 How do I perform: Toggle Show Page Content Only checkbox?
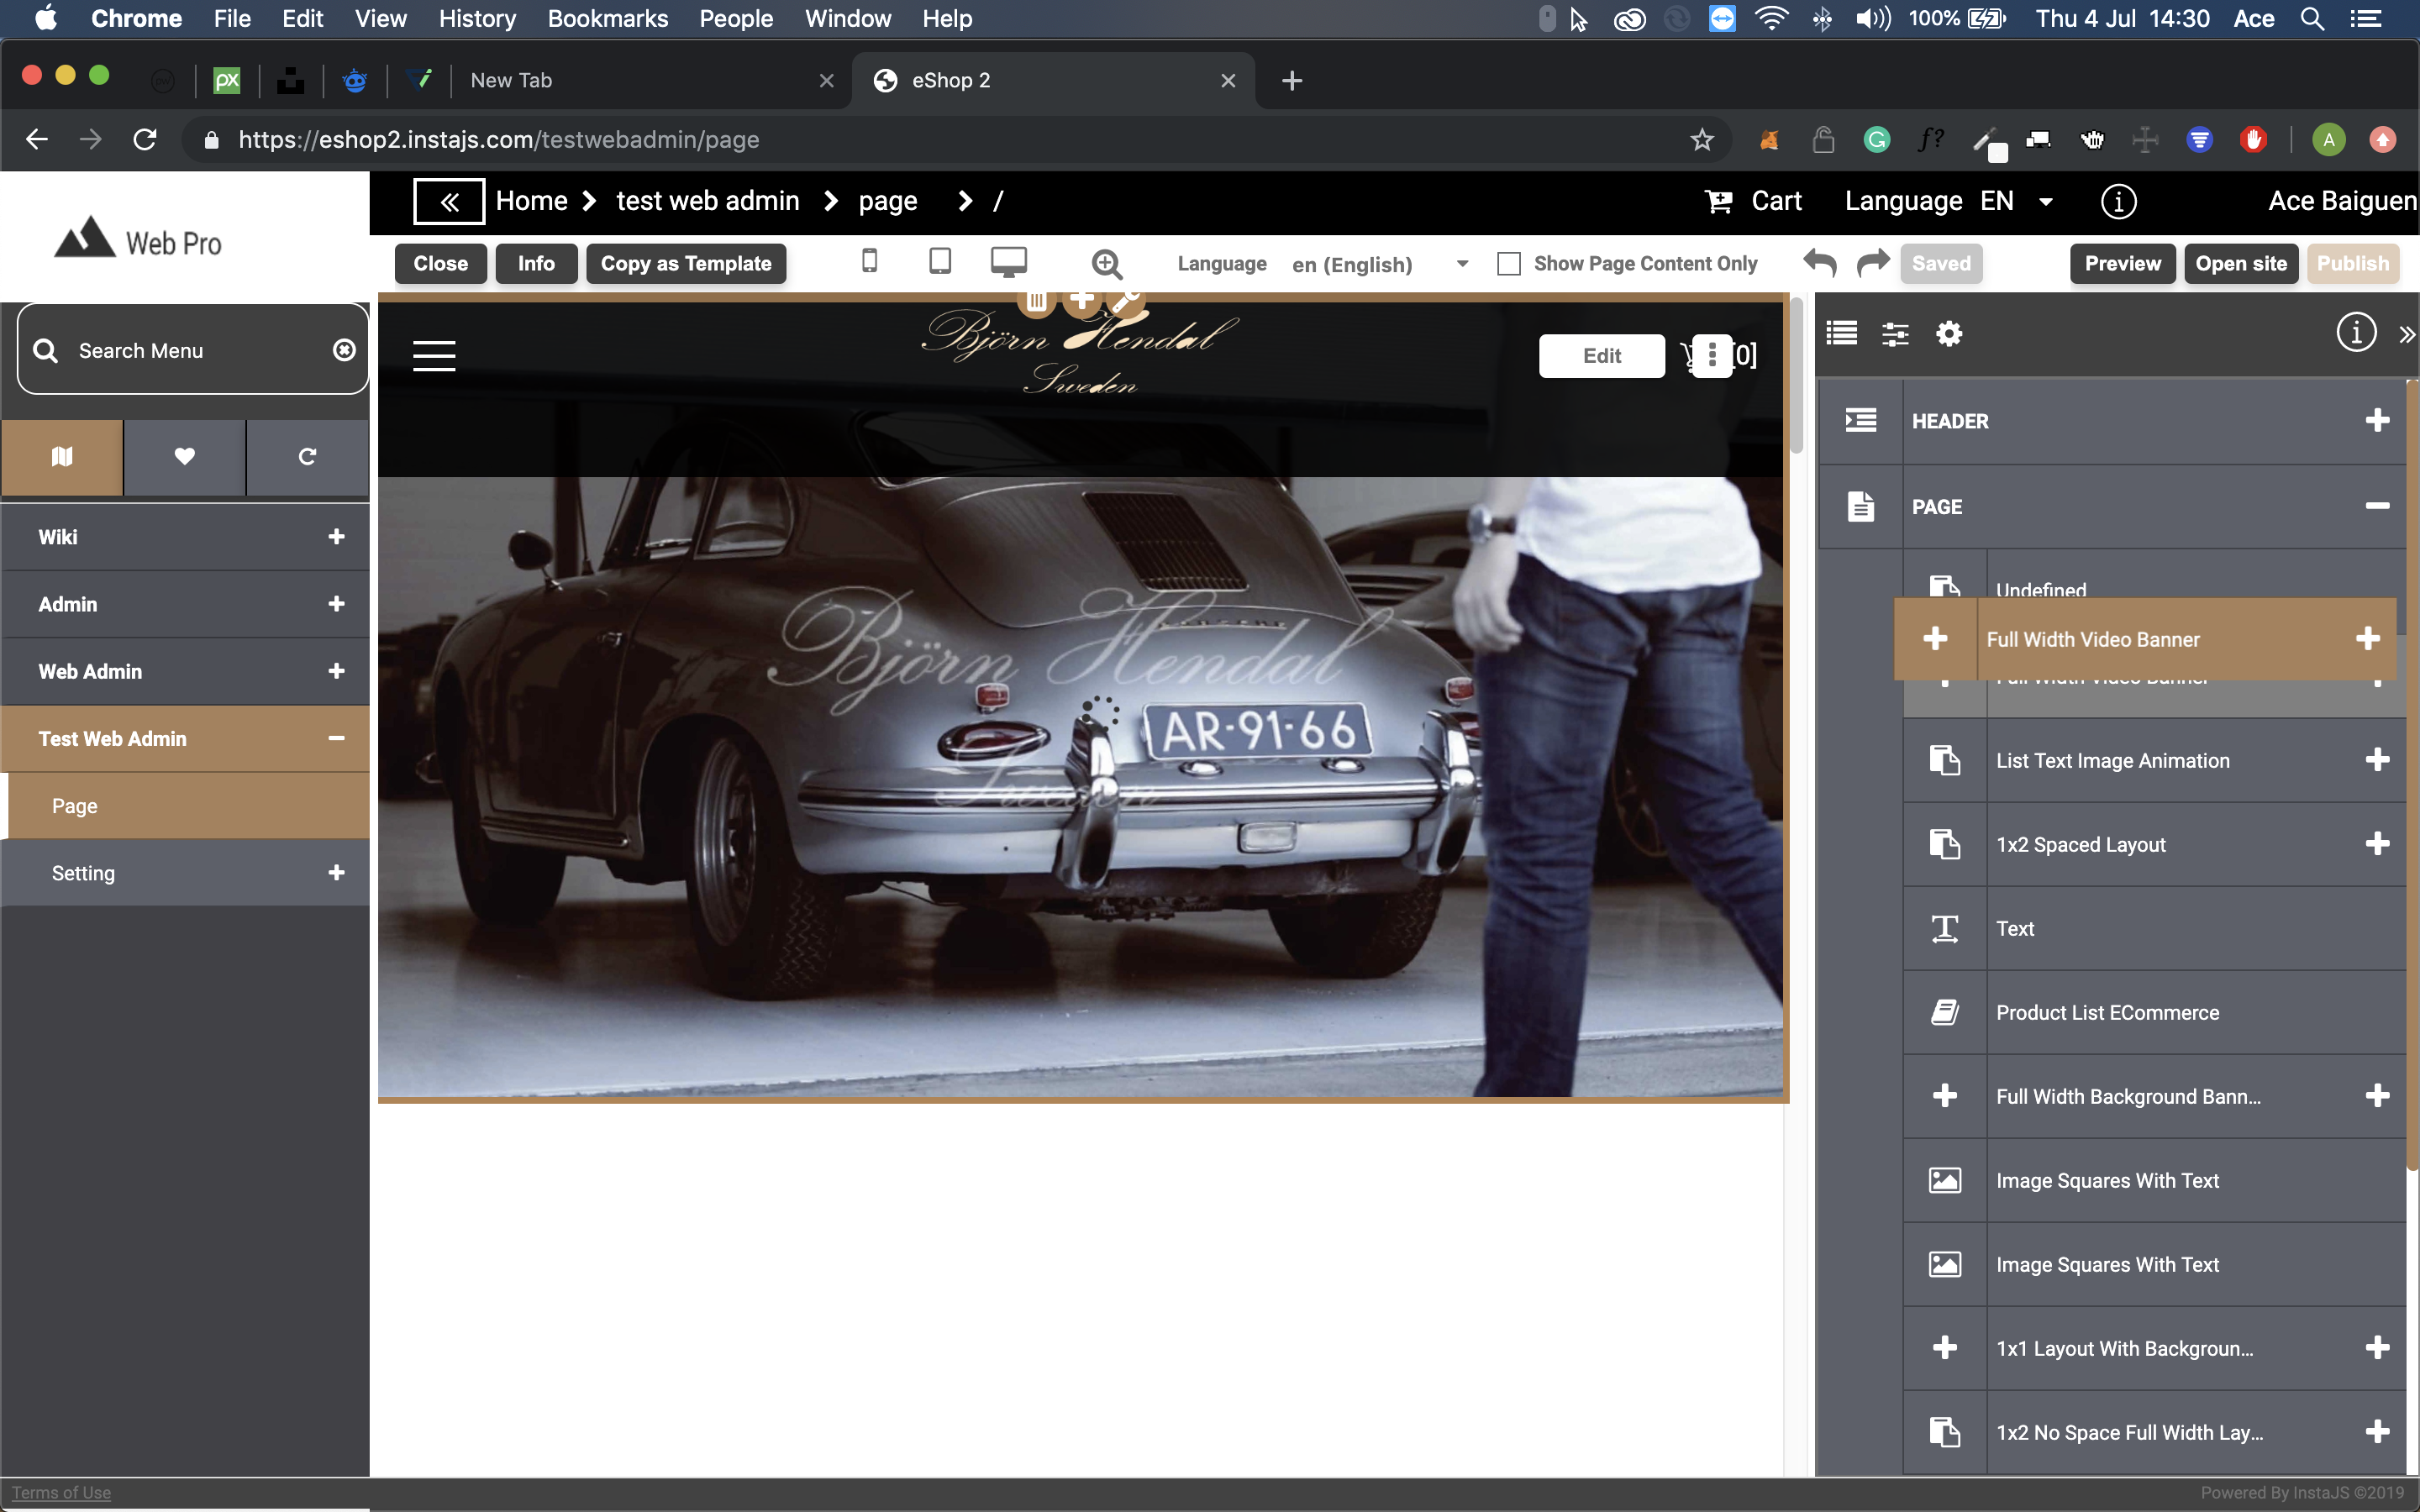tap(1508, 264)
